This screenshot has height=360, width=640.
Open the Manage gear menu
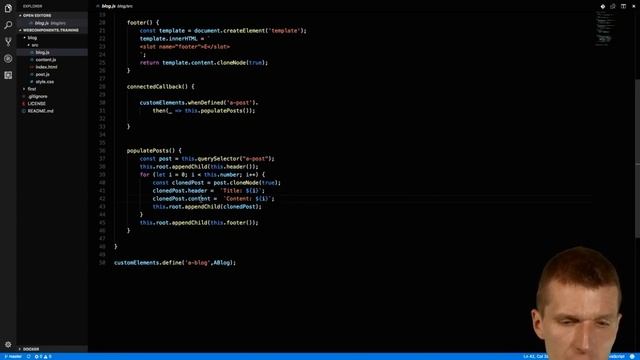pyautogui.click(x=8, y=344)
